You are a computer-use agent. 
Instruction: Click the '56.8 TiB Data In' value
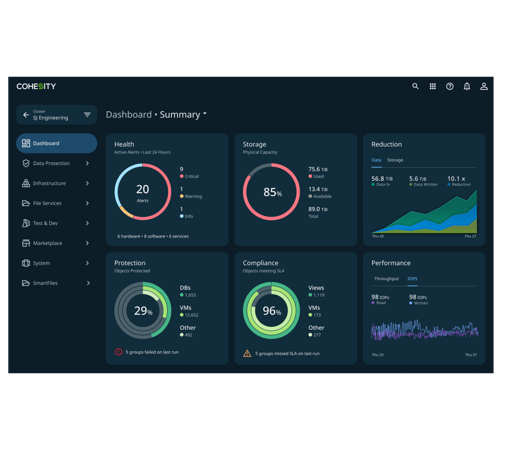click(382, 181)
